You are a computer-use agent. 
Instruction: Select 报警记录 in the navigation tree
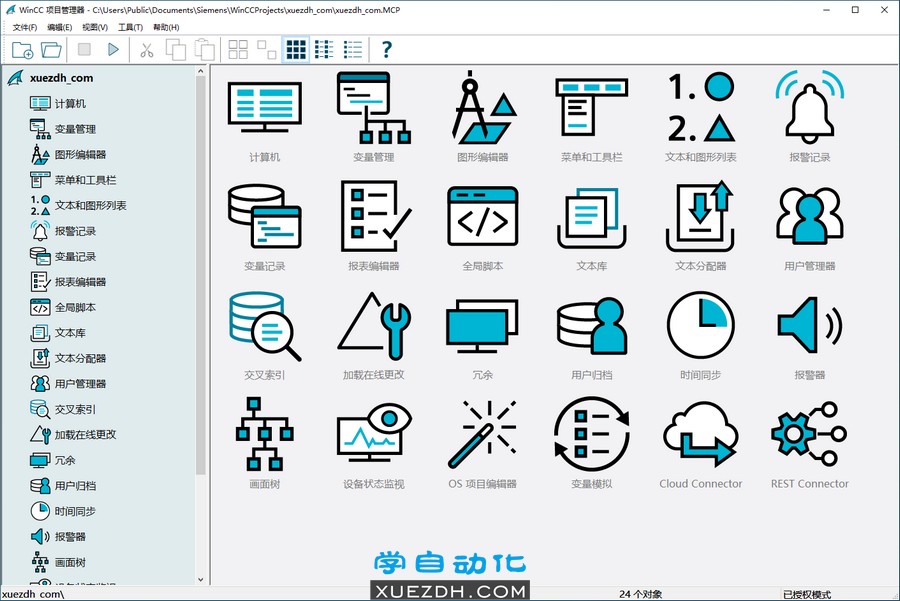(75, 231)
